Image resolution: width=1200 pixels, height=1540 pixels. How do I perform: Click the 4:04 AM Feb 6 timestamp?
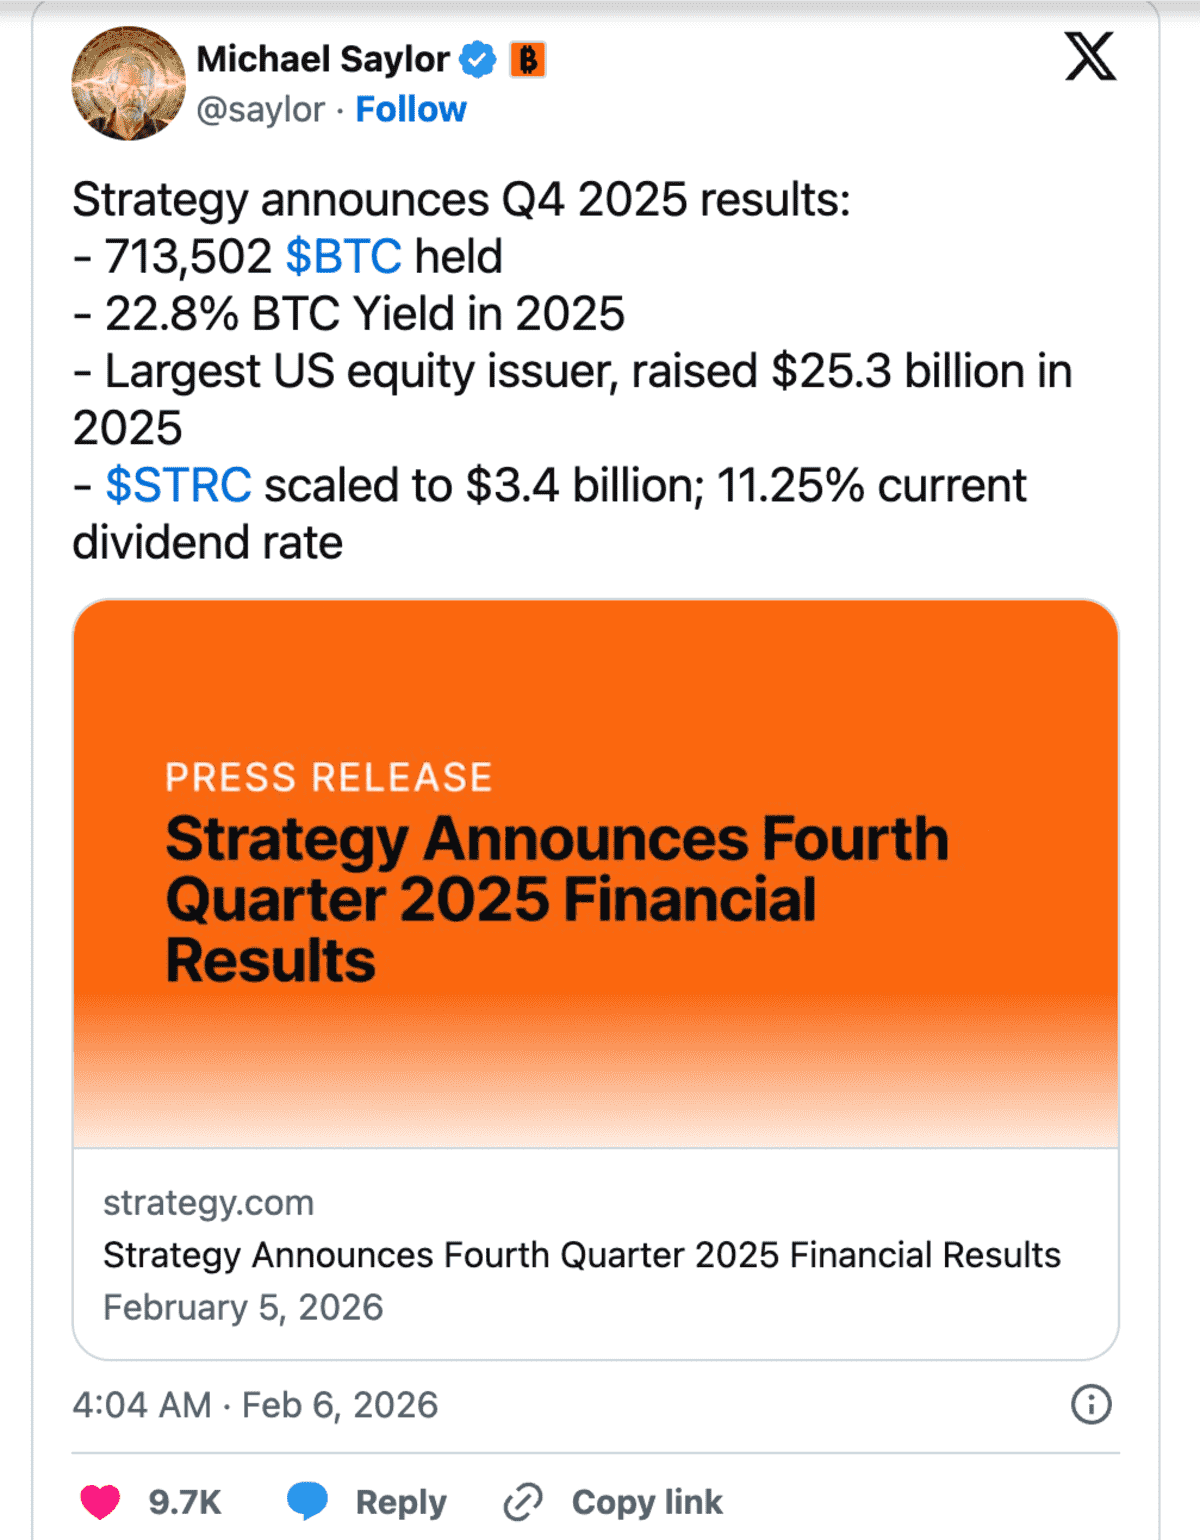pyautogui.click(x=255, y=1405)
